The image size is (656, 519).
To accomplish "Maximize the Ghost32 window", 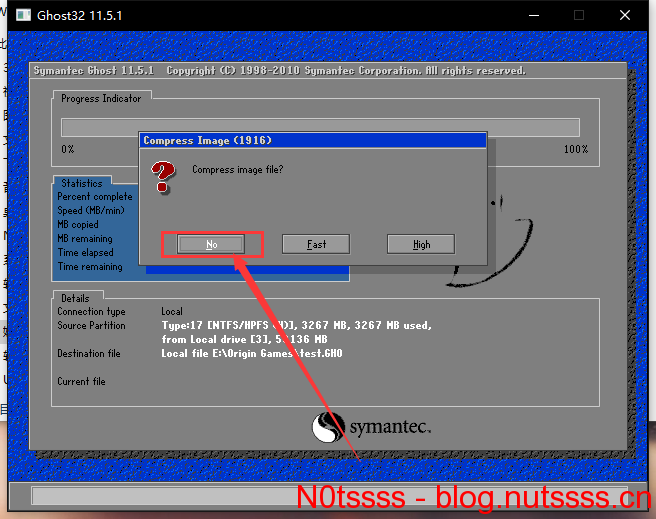I will [x=579, y=15].
